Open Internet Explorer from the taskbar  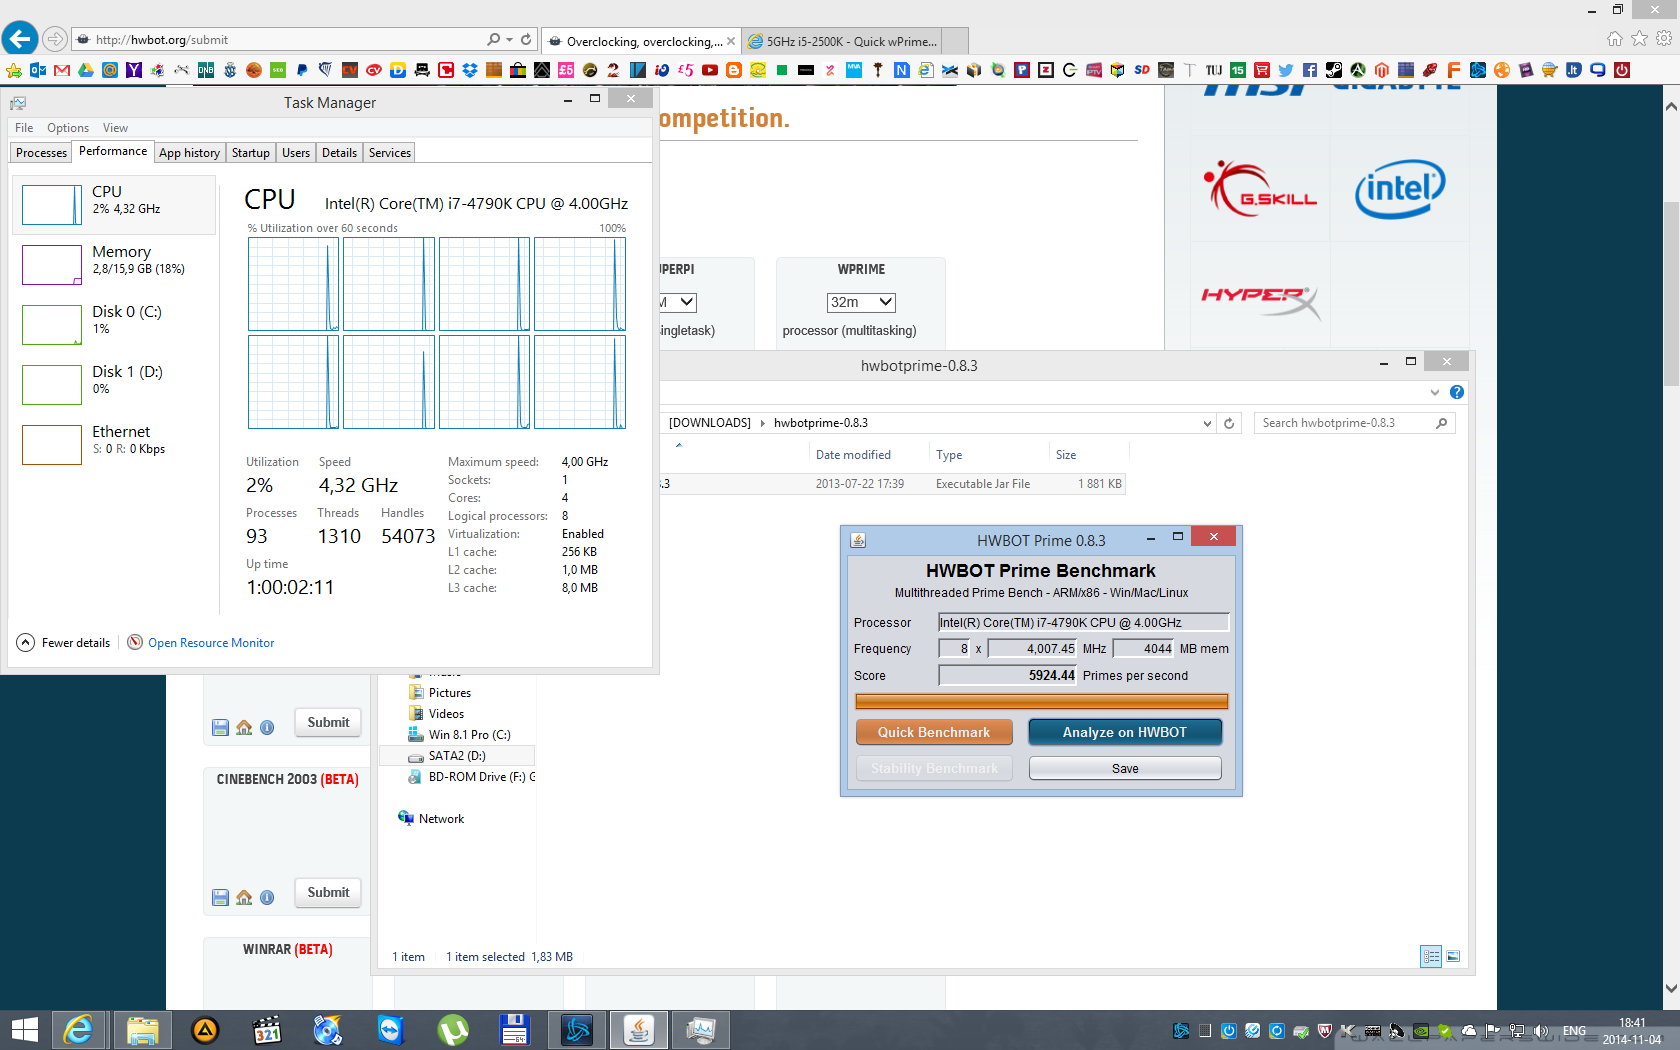pos(78,1030)
